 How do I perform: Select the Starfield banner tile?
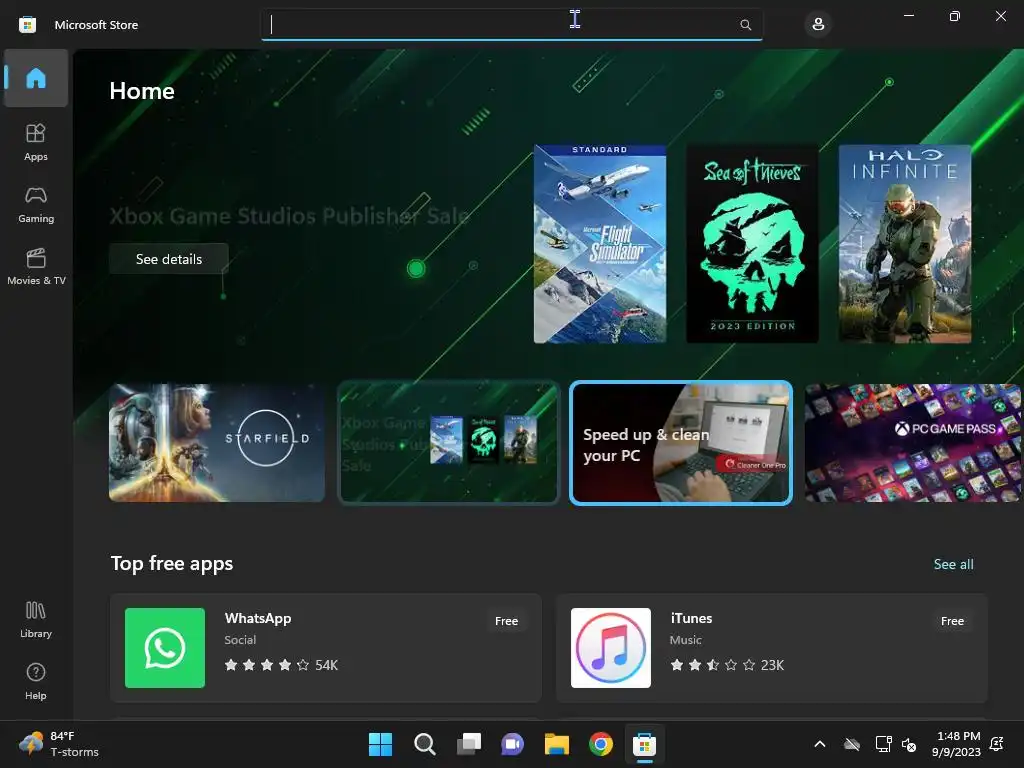pyautogui.click(x=217, y=443)
